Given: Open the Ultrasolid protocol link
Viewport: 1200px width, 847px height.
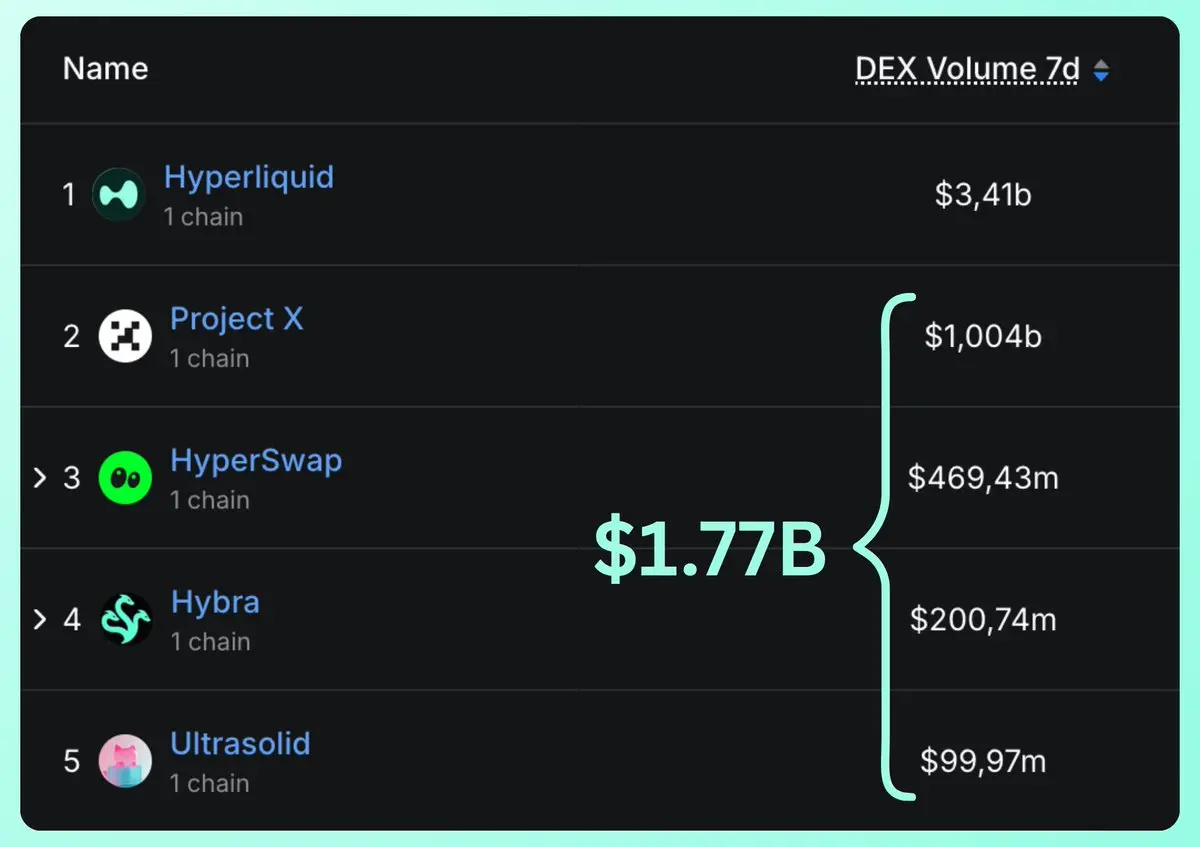Looking at the screenshot, I should click(240, 744).
